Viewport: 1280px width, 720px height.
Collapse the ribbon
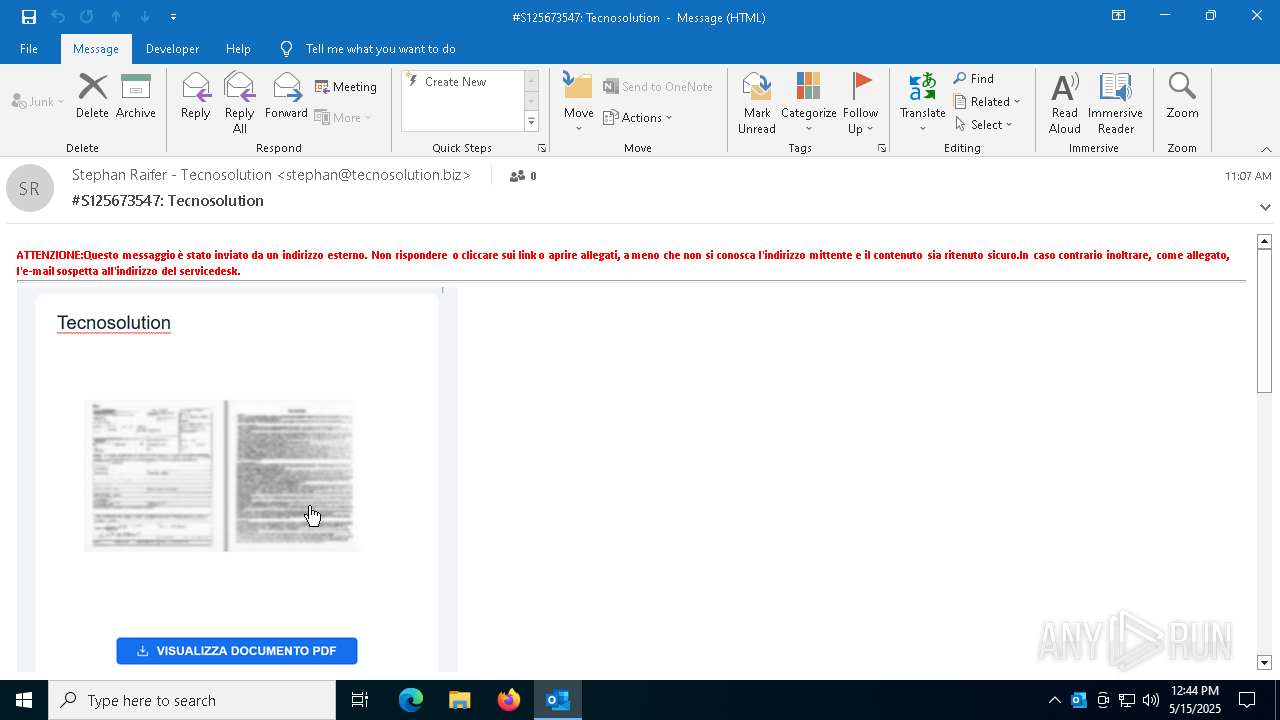1266,149
